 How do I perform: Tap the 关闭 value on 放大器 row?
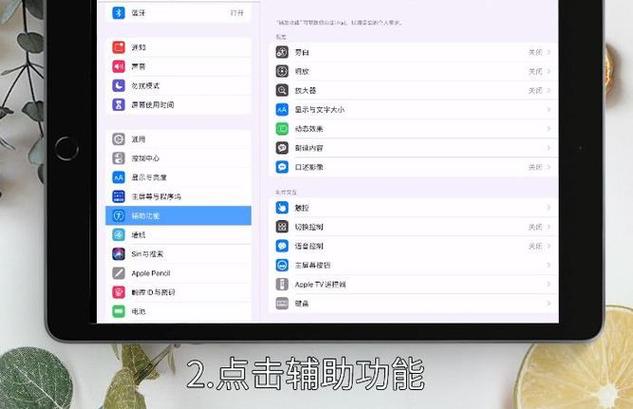click(x=536, y=90)
